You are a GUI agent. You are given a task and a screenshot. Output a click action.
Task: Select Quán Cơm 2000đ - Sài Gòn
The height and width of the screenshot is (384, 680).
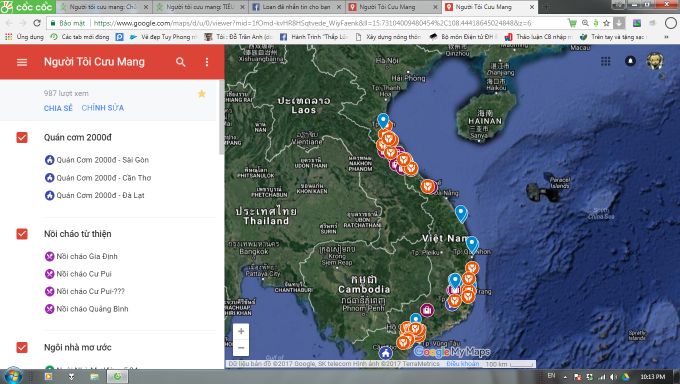pyautogui.click(x=97, y=160)
